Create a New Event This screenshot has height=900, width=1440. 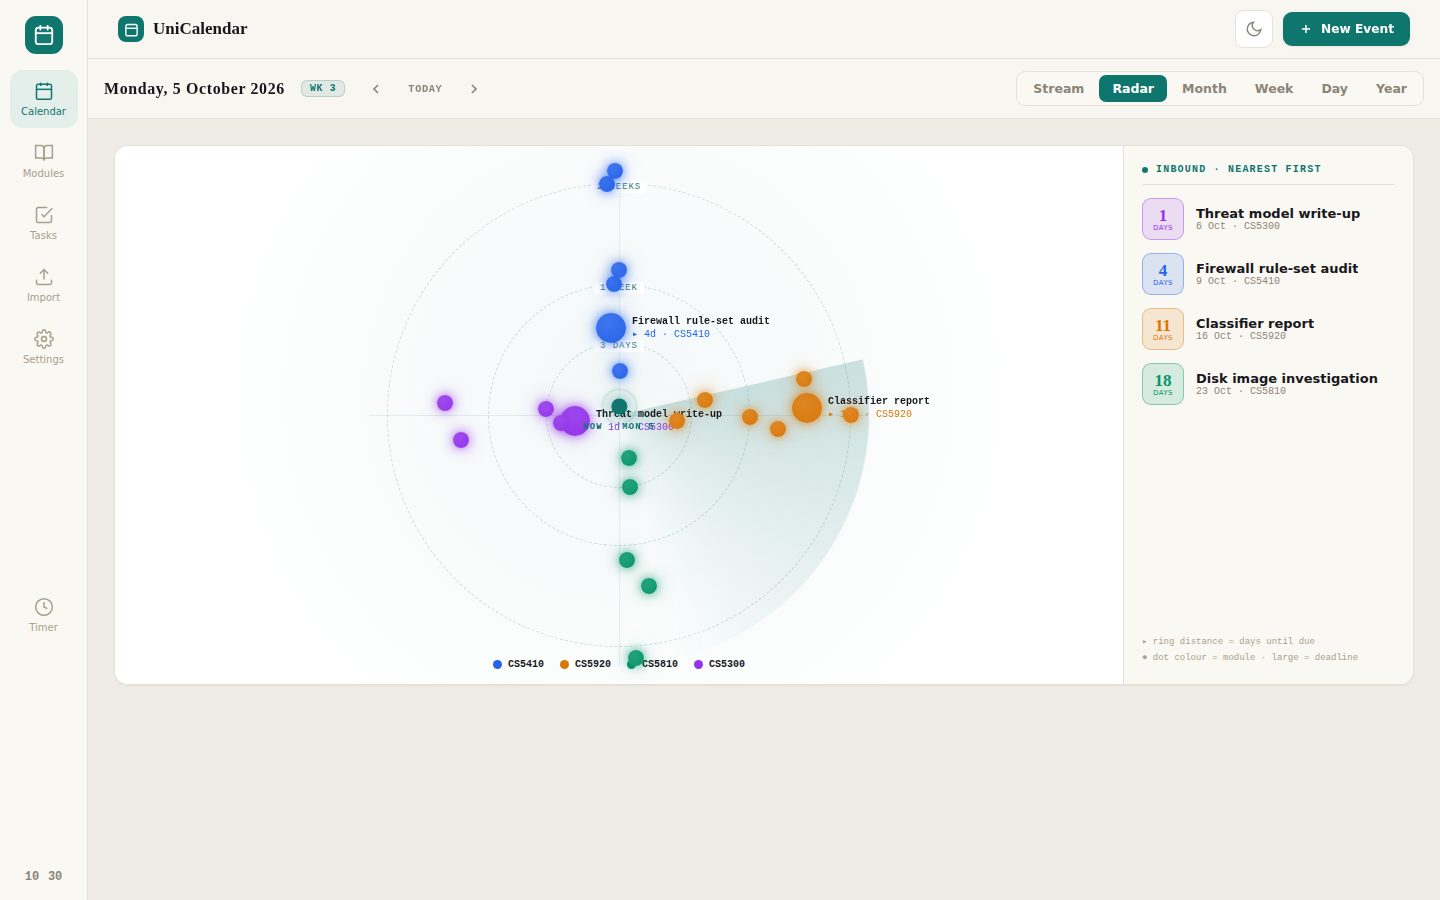1346,29
